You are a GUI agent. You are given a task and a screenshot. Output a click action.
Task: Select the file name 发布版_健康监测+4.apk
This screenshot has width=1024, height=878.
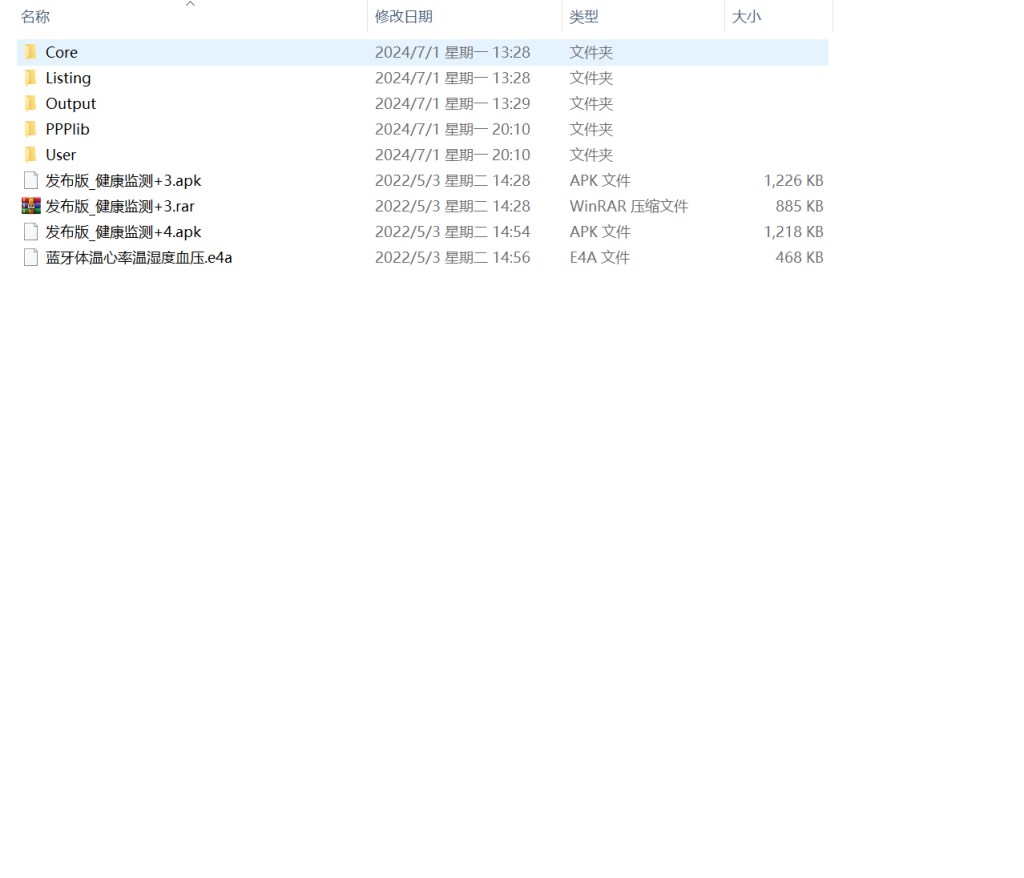tap(123, 232)
